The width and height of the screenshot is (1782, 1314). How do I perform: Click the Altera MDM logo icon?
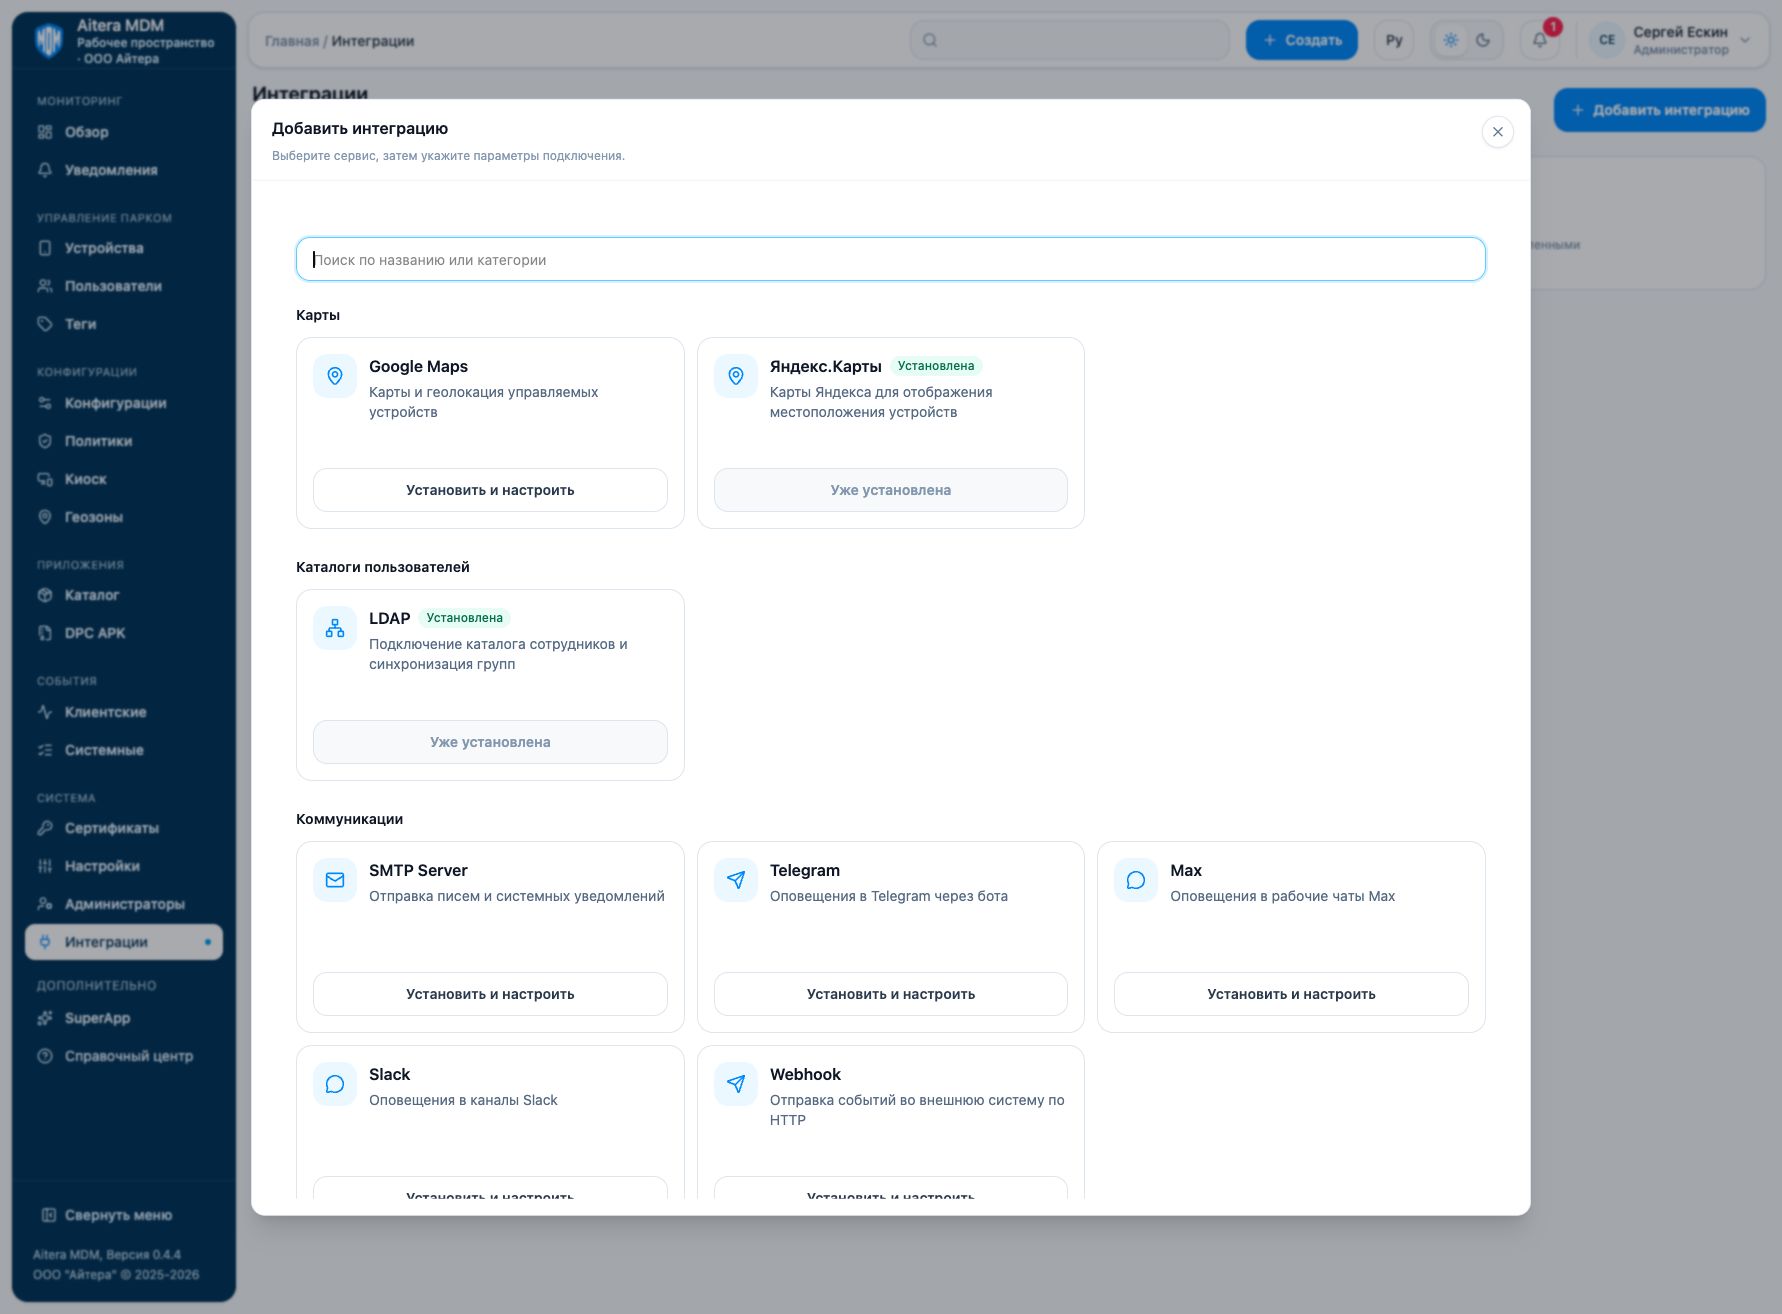click(48, 41)
